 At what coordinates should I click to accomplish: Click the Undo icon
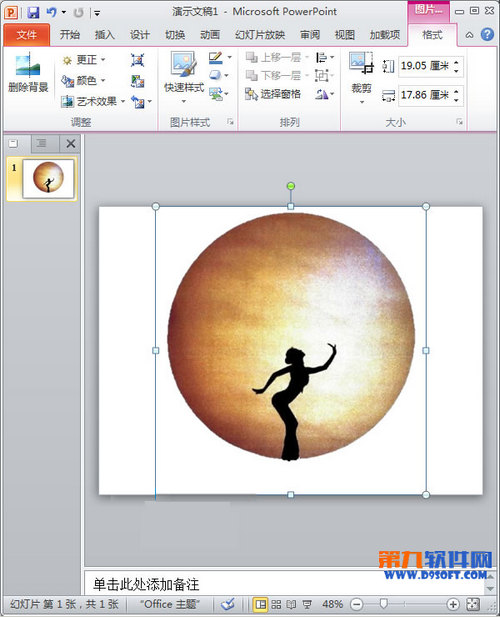pyautogui.click(x=51, y=13)
